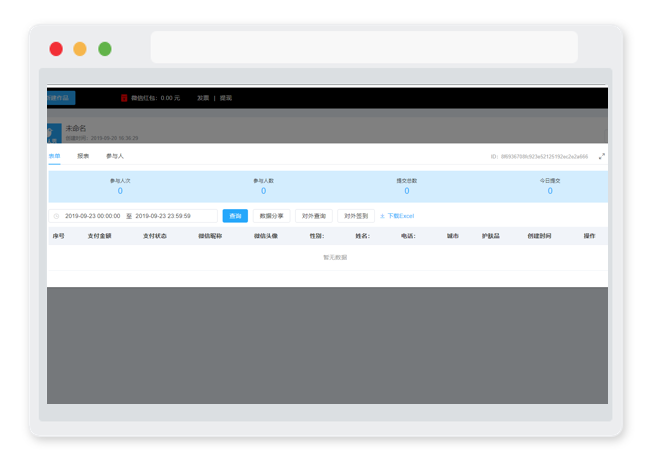
Task: Click the 创建时间 column header
Action: click(539, 236)
